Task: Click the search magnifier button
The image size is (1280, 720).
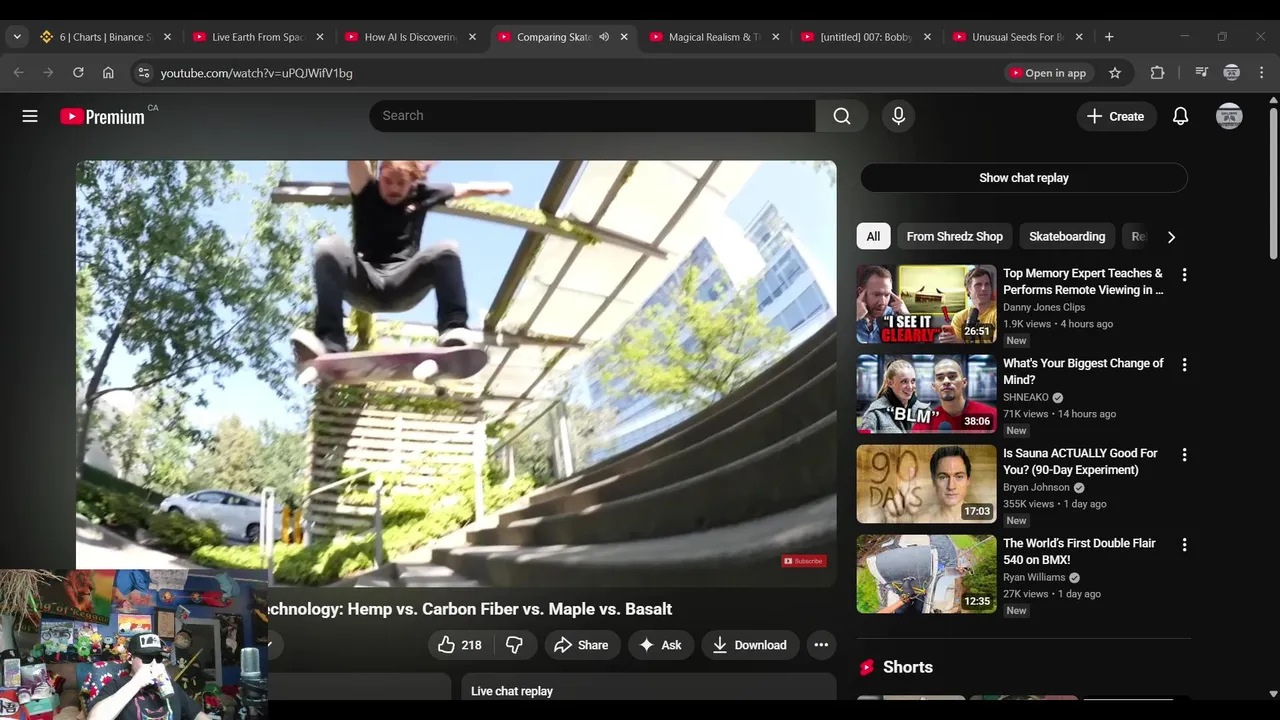Action: [x=842, y=116]
